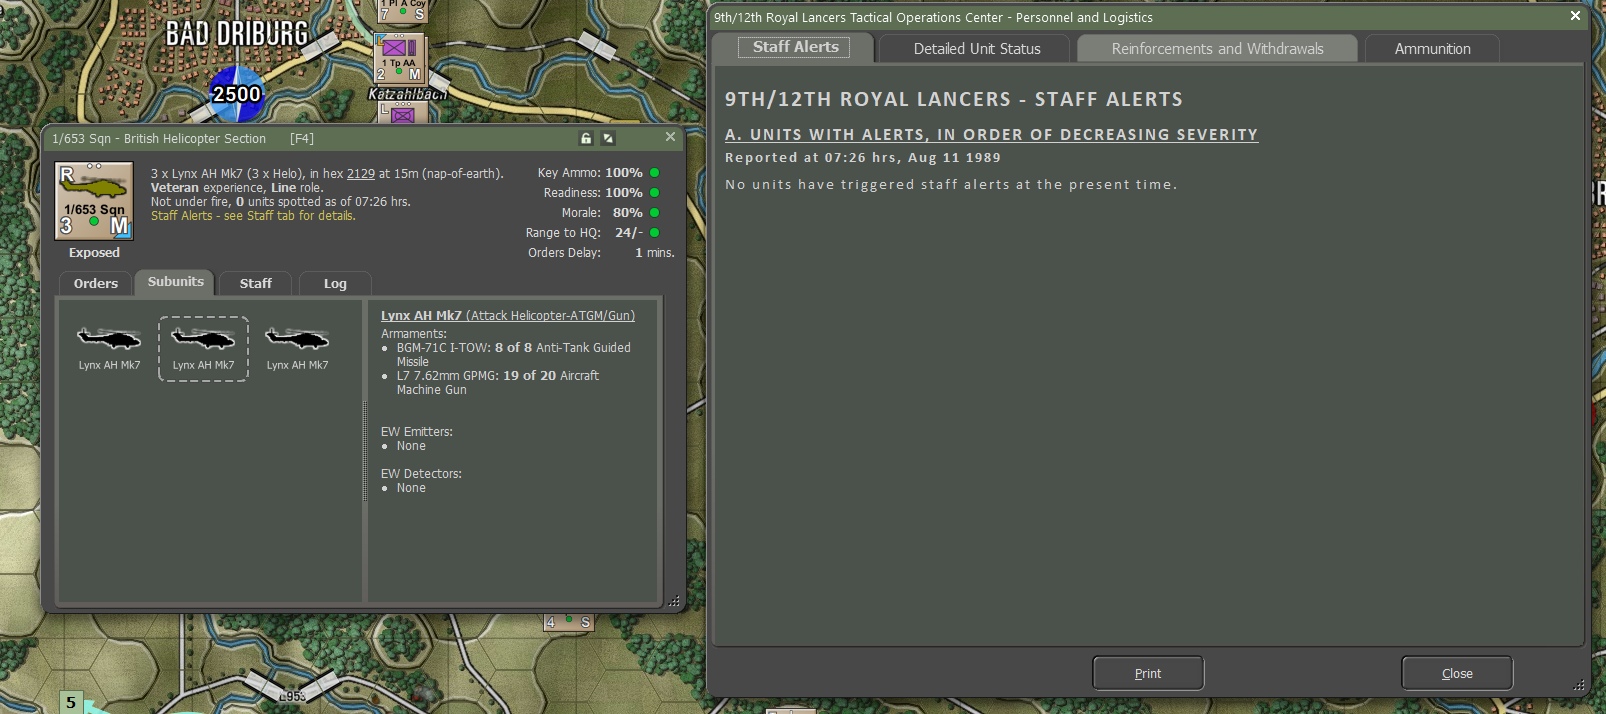Close the Tactical Operations Center window

pyautogui.click(x=1575, y=16)
